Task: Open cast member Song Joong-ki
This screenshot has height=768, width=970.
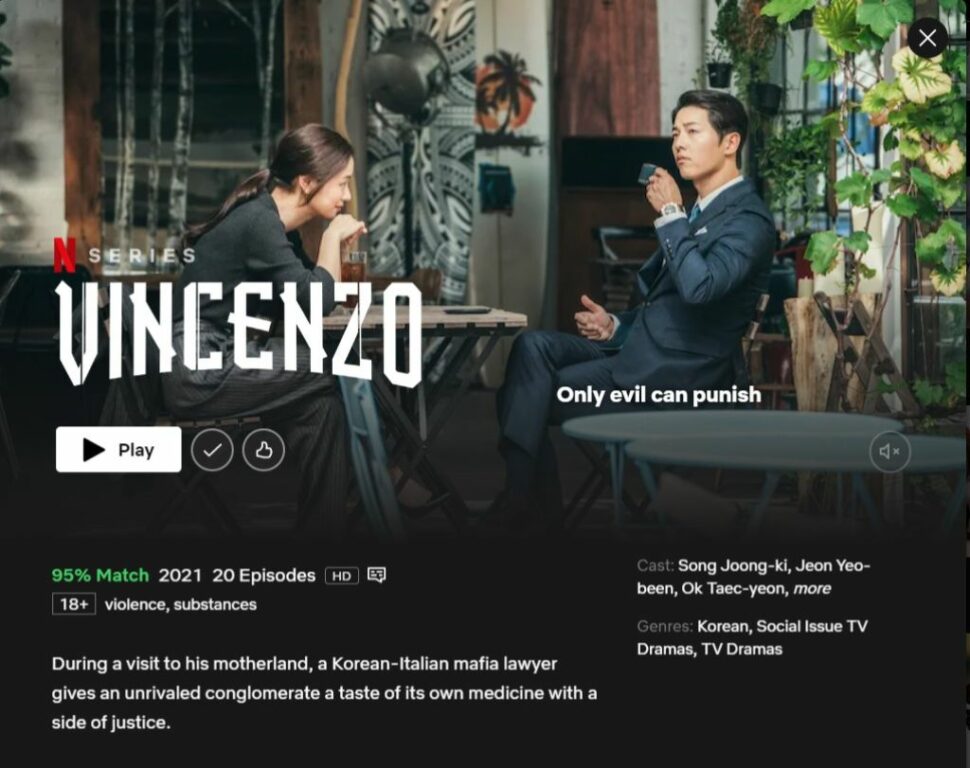Action: point(732,566)
